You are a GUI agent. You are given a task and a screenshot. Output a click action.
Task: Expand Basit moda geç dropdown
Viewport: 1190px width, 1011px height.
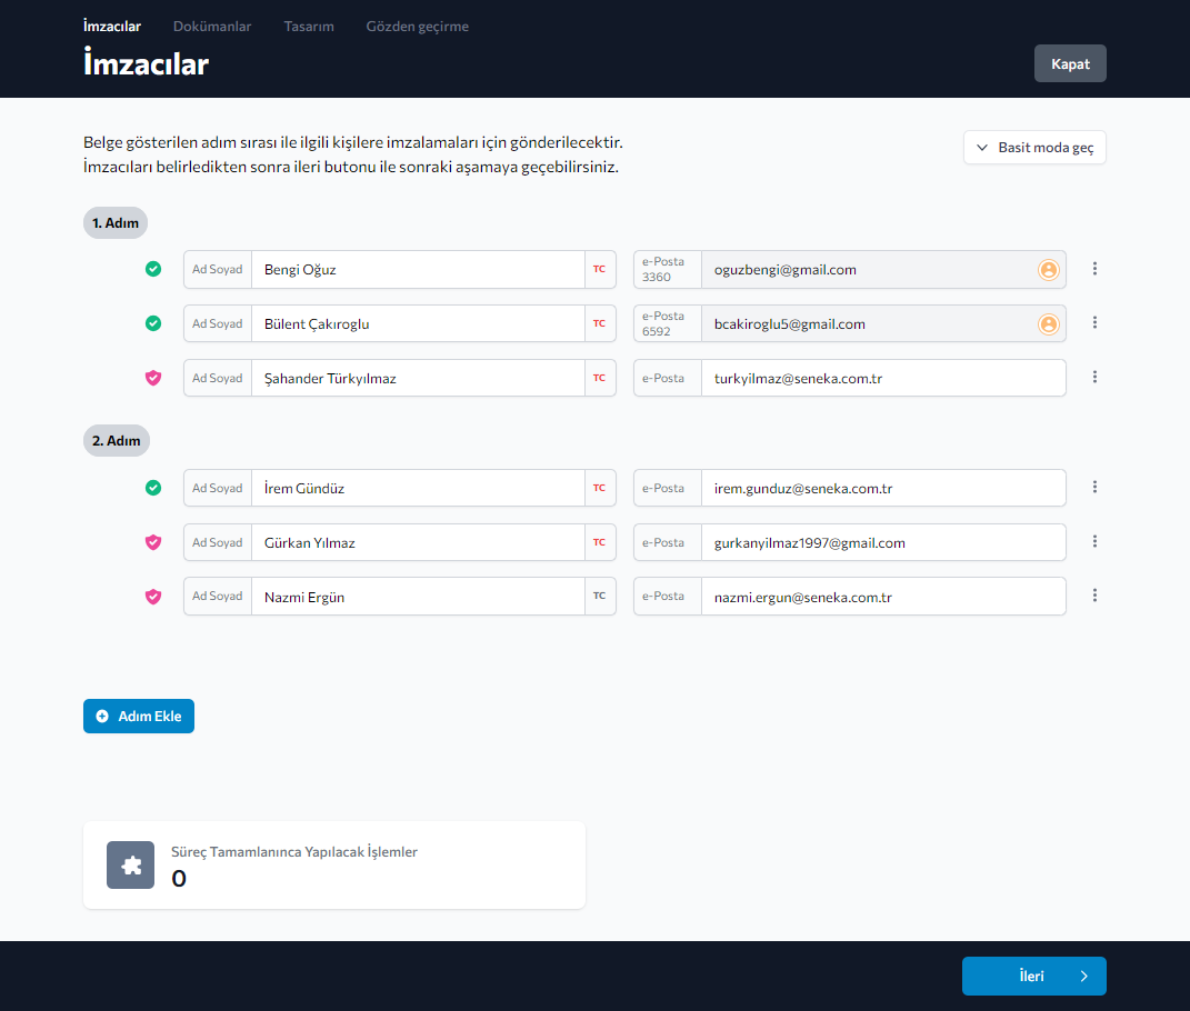(1035, 148)
